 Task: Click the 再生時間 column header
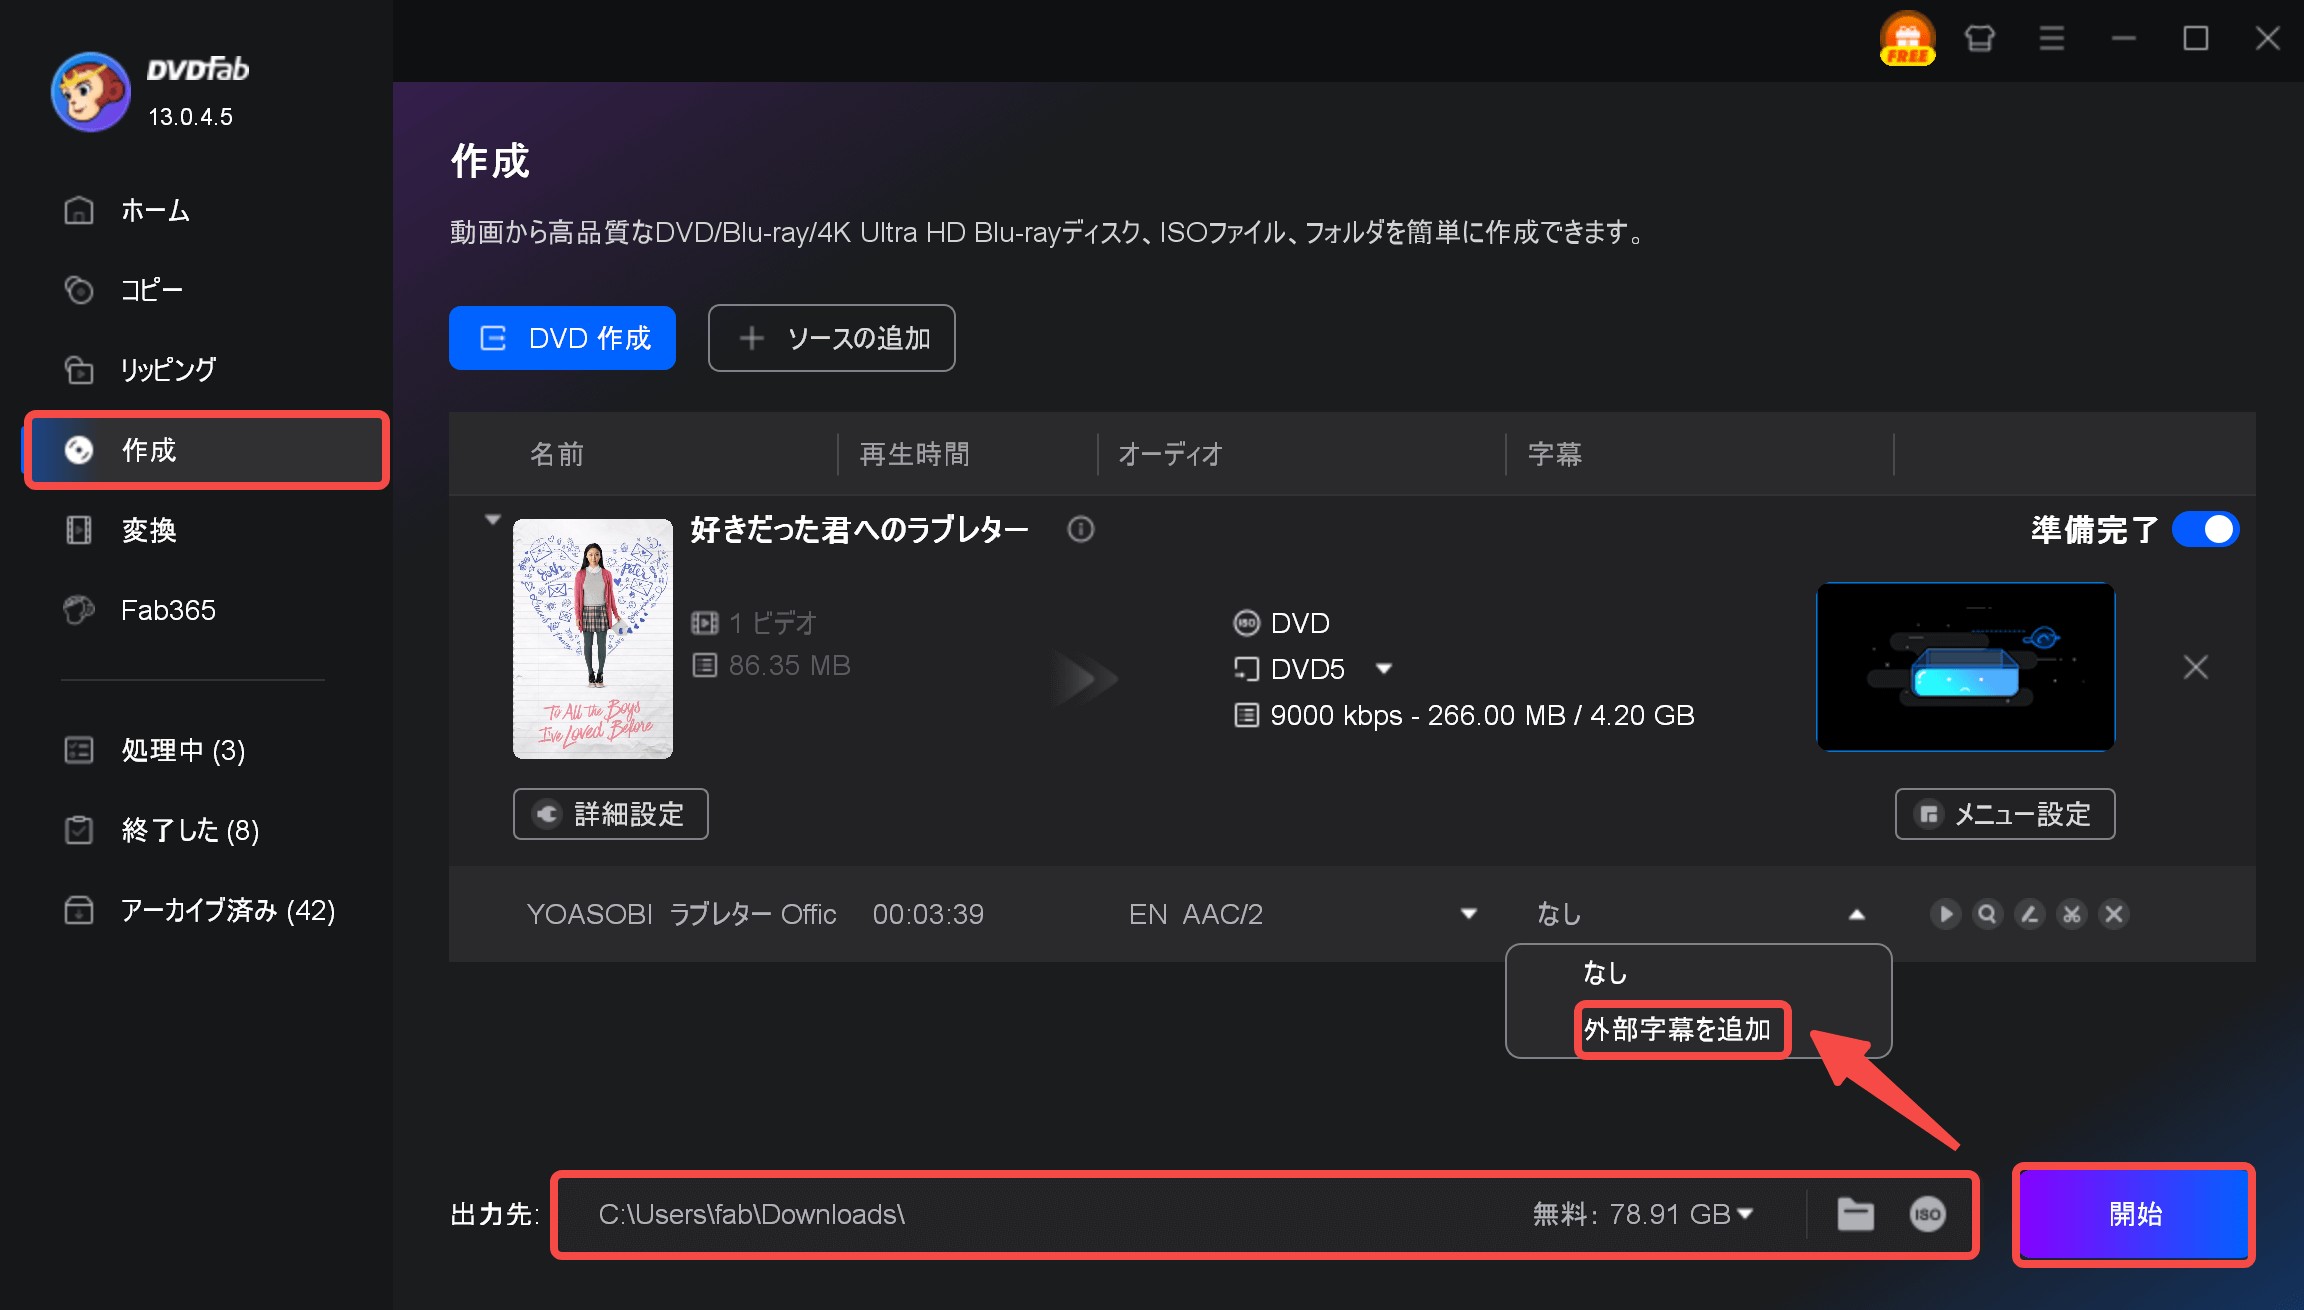(914, 454)
